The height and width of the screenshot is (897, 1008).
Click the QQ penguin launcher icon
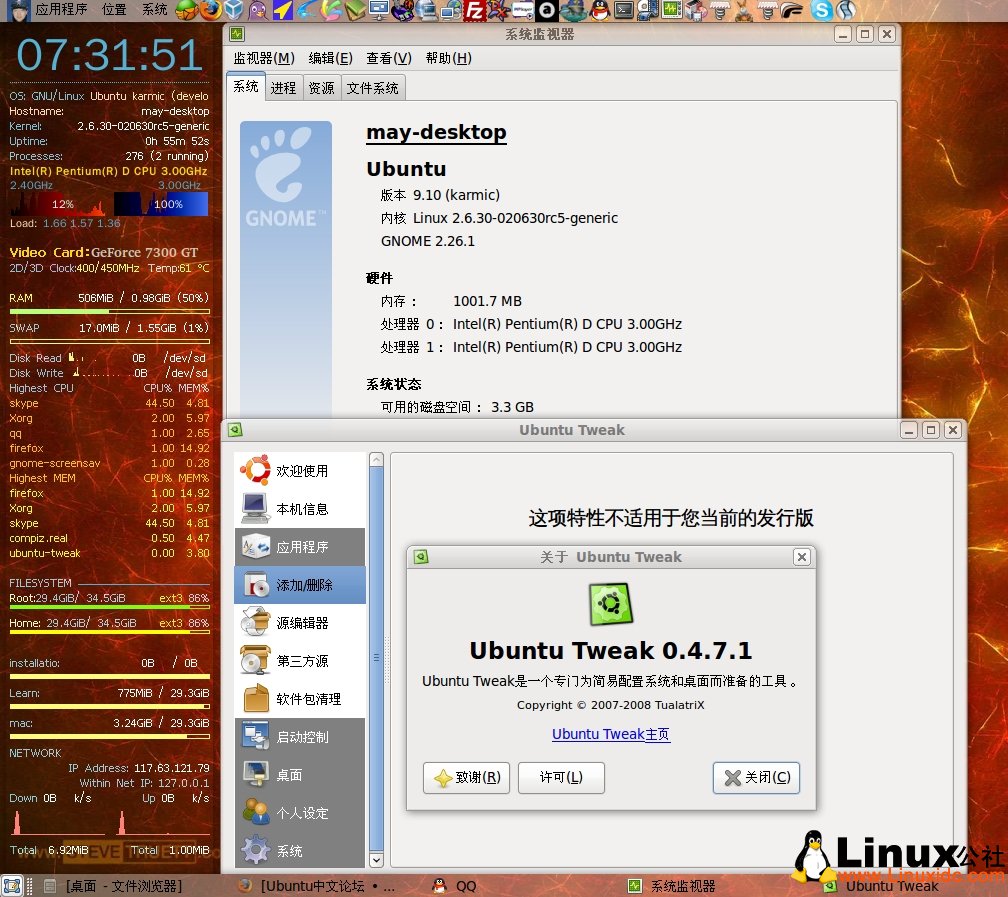[x=599, y=10]
